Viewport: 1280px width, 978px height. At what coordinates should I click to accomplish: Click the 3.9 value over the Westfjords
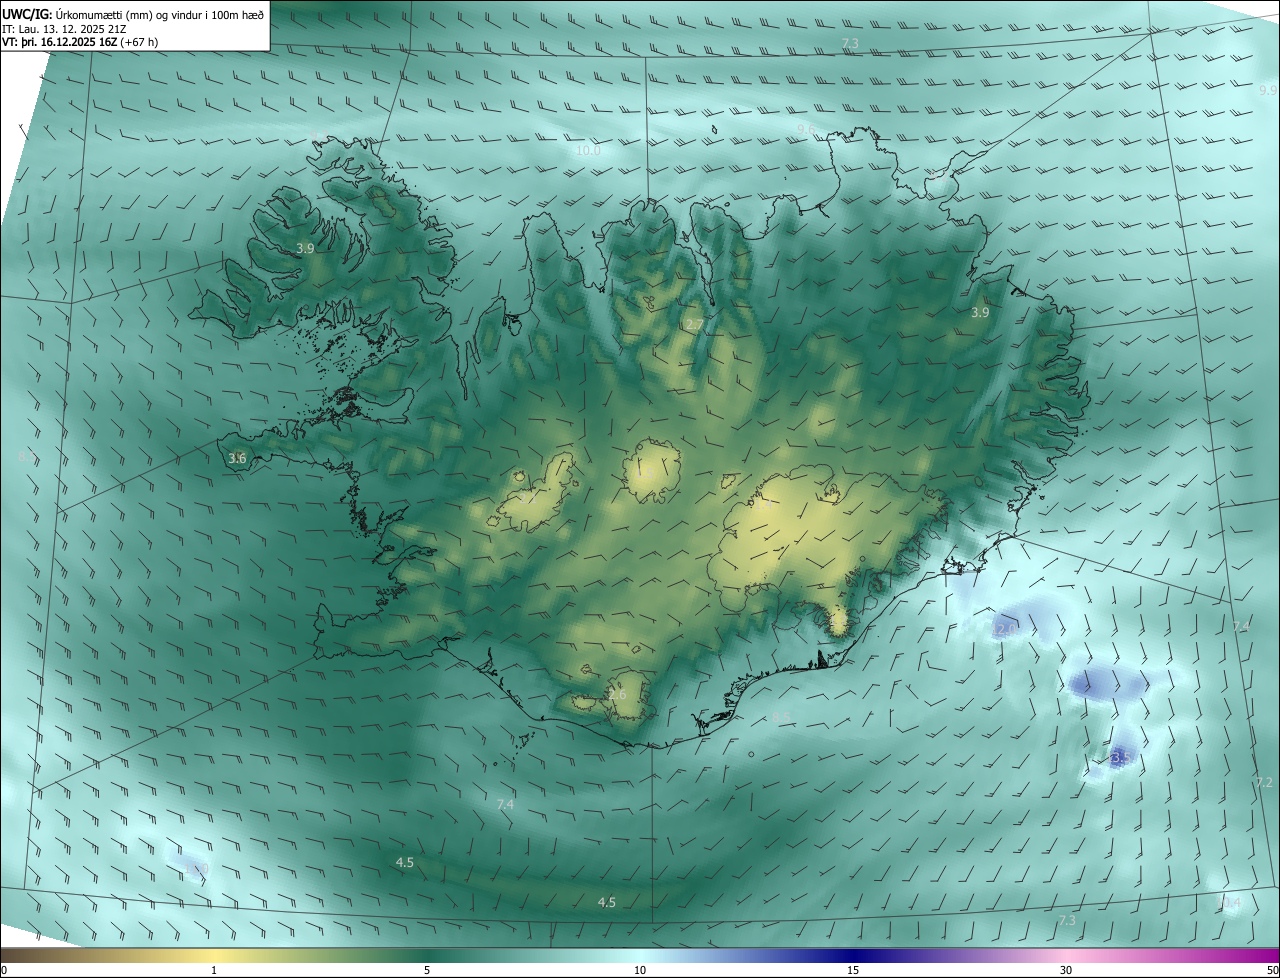tap(306, 248)
